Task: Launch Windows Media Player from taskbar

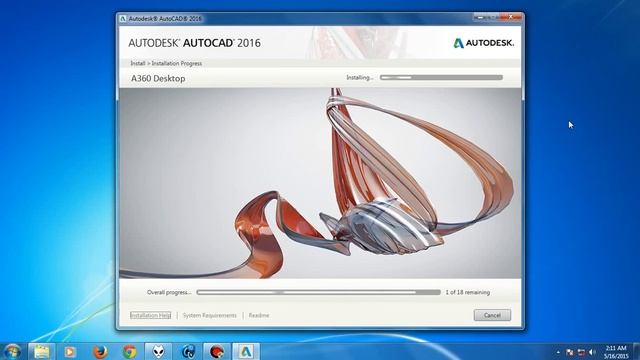Action: click(x=70, y=351)
